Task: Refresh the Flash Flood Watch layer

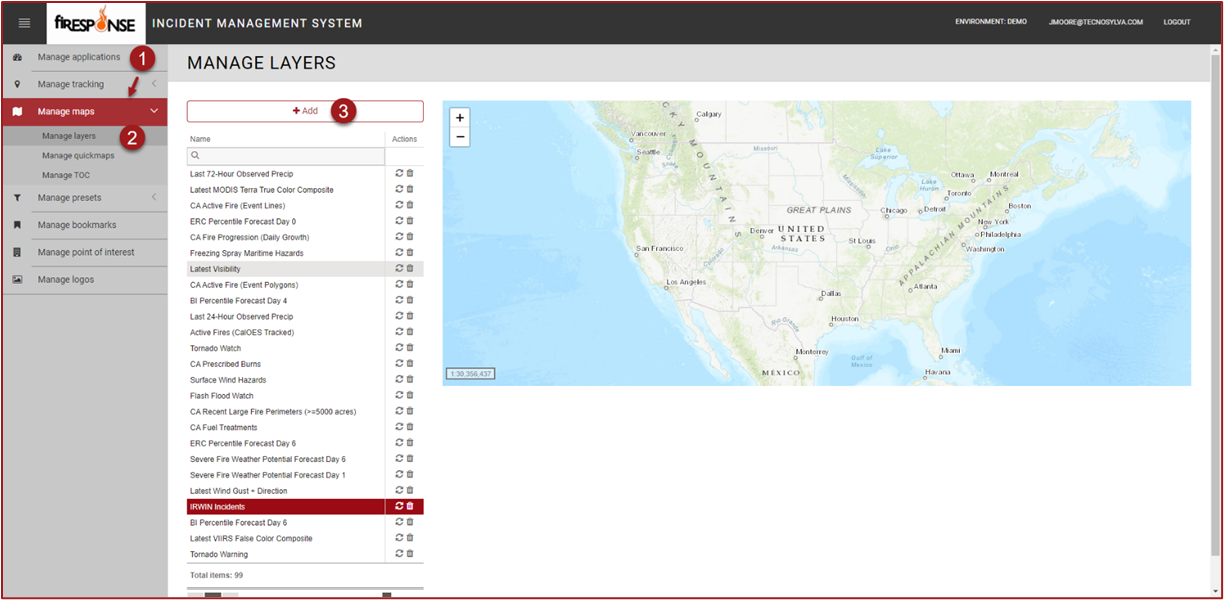Action: click(399, 395)
